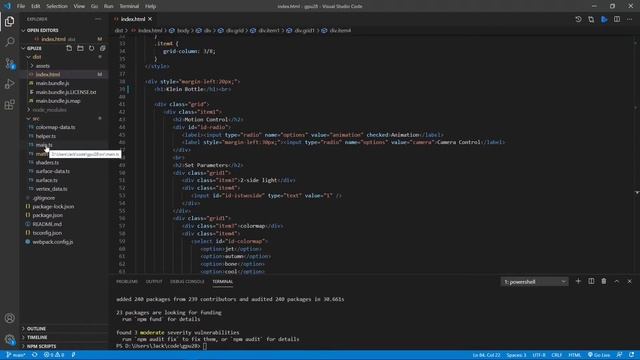This screenshot has width=640, height=360.
Task: Click the Go Live button in status bar
Action: point(599,355)
